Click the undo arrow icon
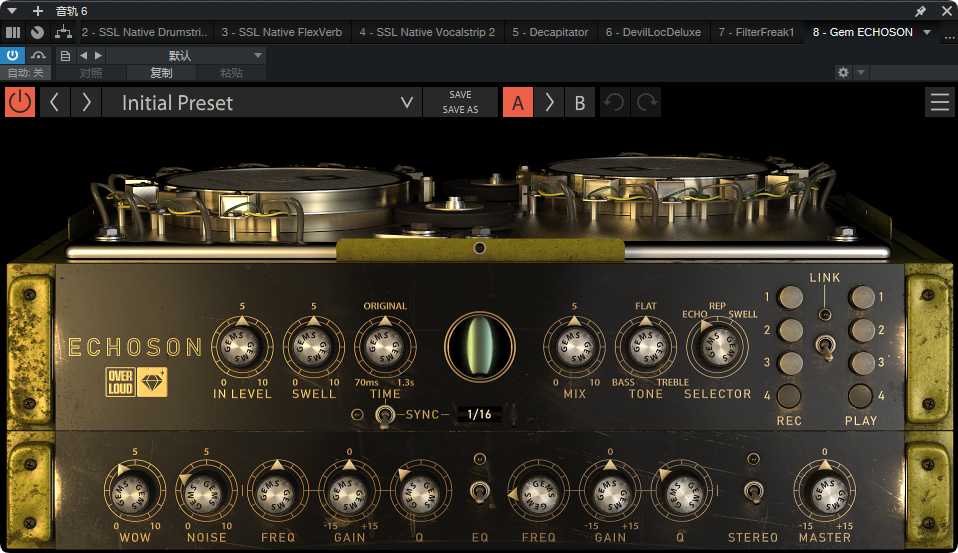 (x=614, y=102)
